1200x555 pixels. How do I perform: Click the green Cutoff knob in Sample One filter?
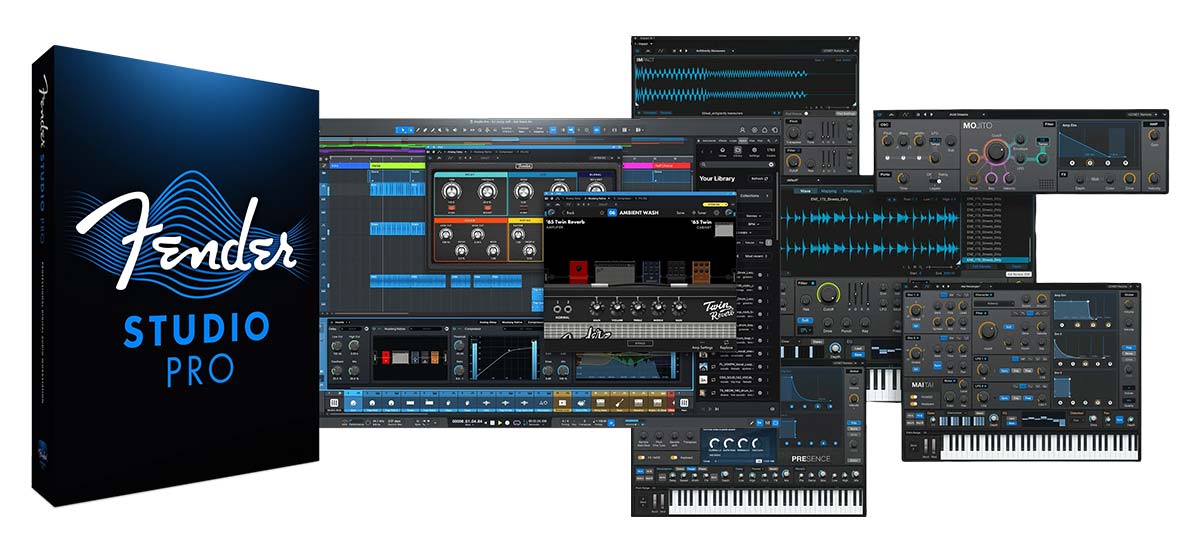(828, 294)
